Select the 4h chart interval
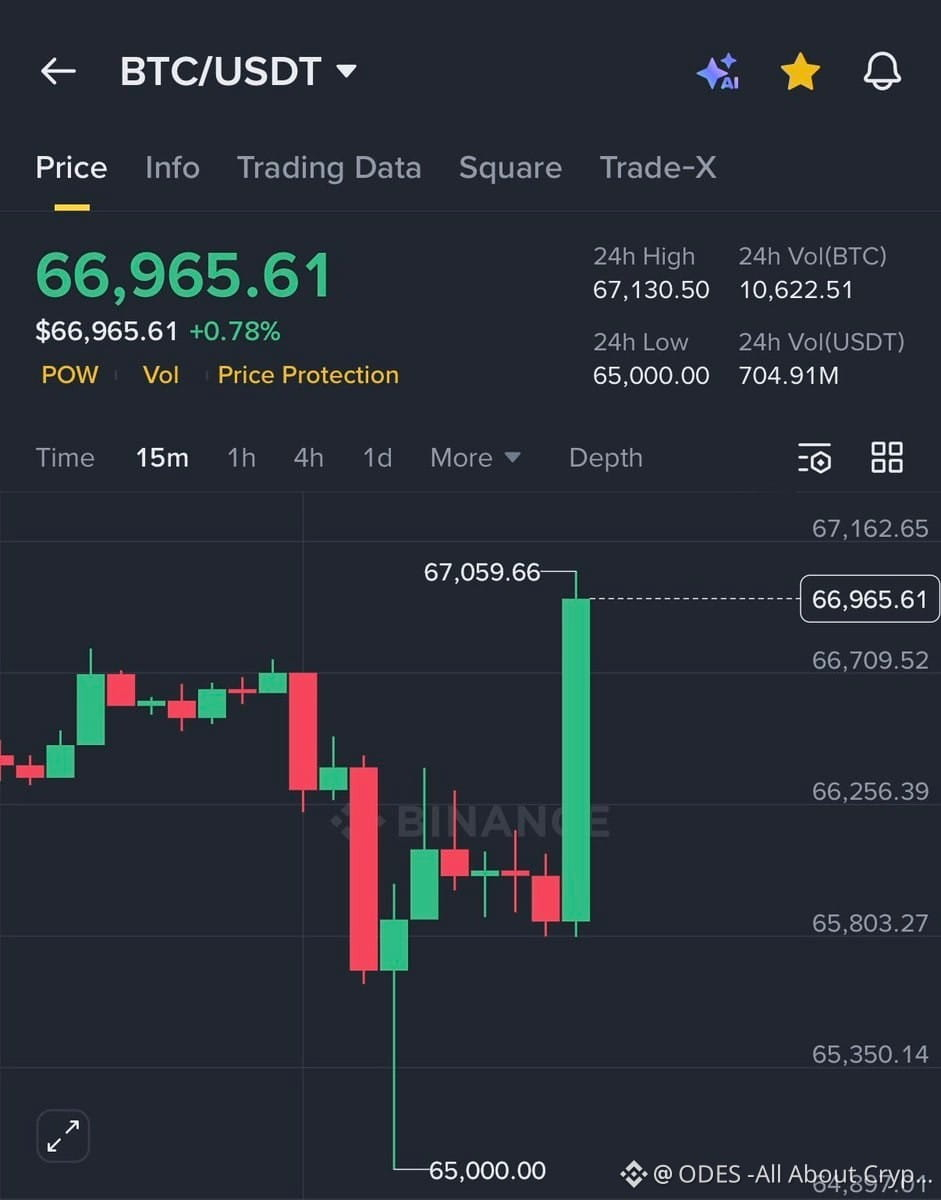Screen dimensions: 941x1200 click(308, 458)
